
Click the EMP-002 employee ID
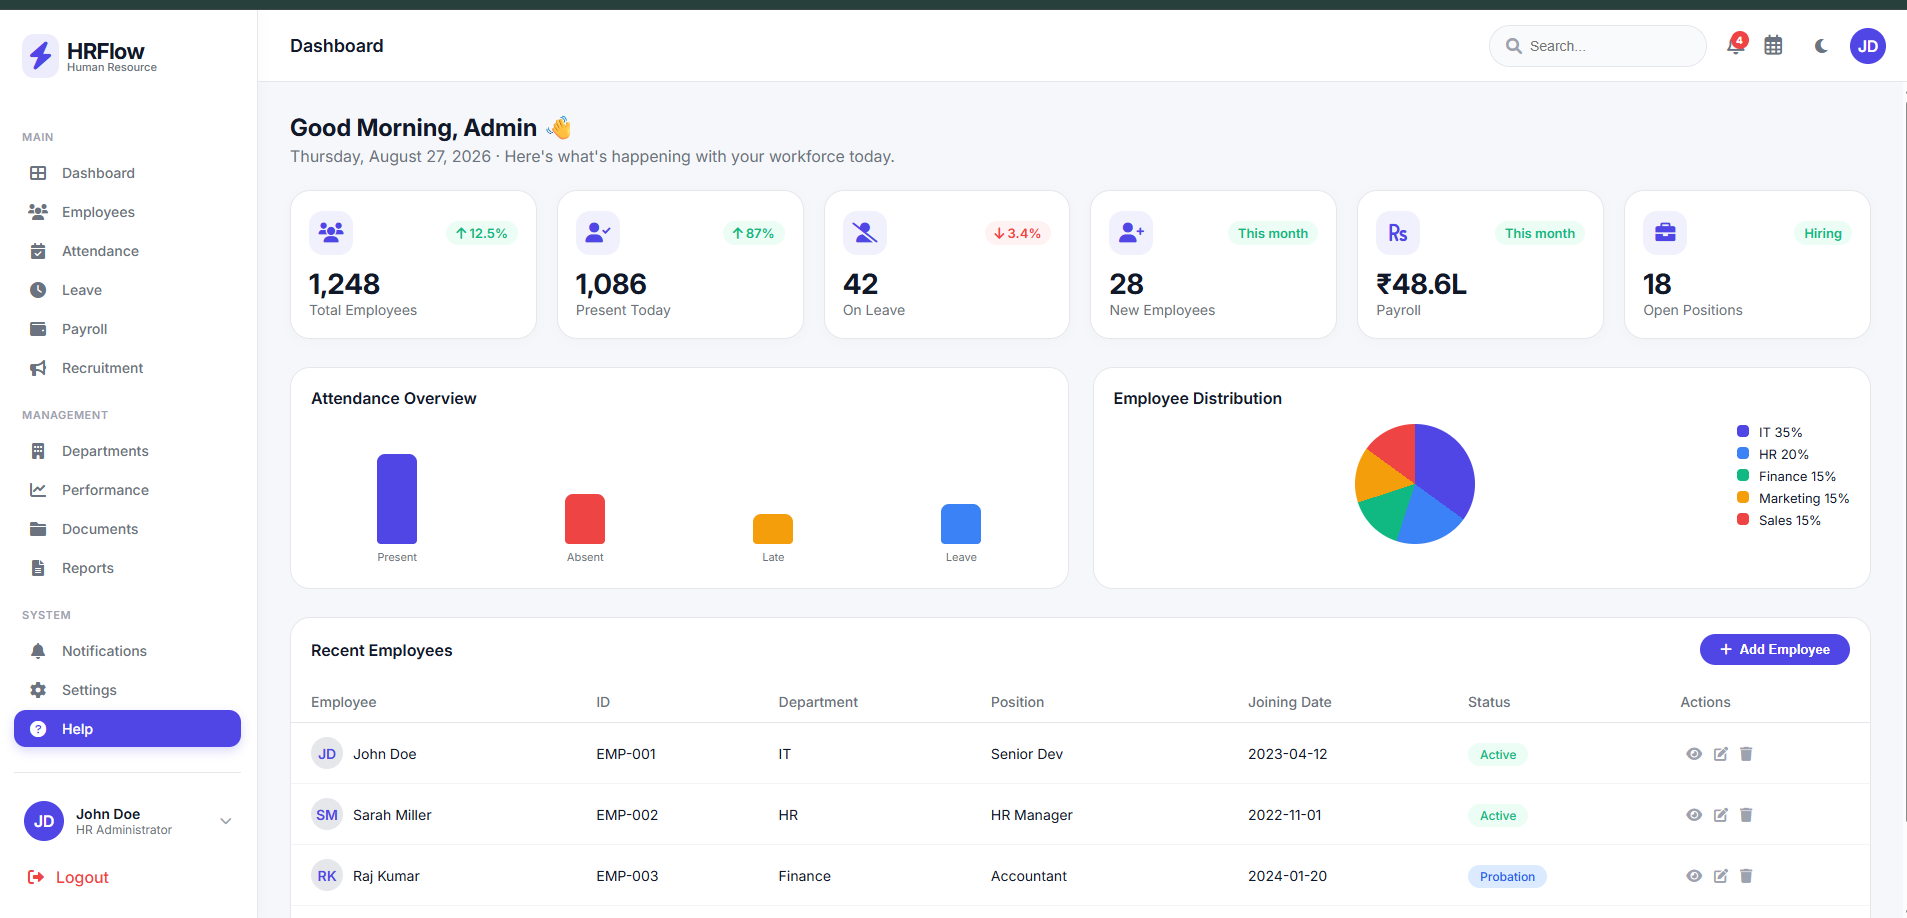tap(627, 815)
